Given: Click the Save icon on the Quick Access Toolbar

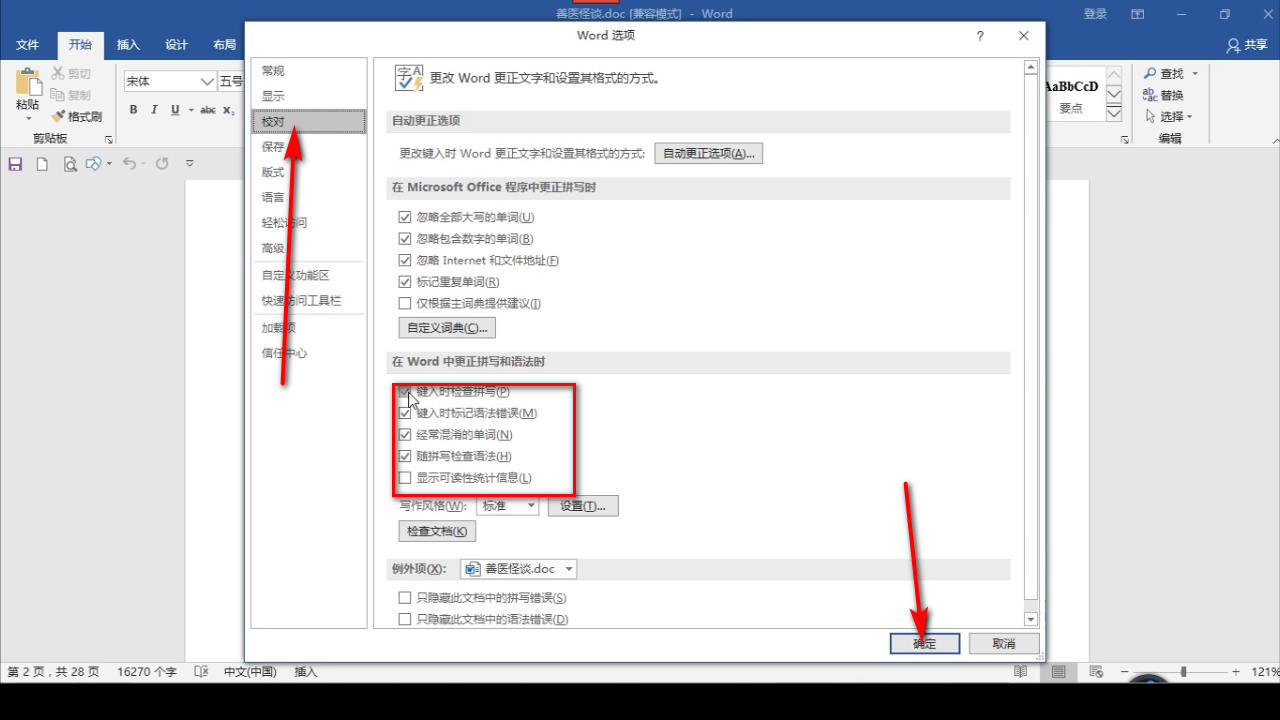Looking at the screenshot, I should tap(14, 163).
